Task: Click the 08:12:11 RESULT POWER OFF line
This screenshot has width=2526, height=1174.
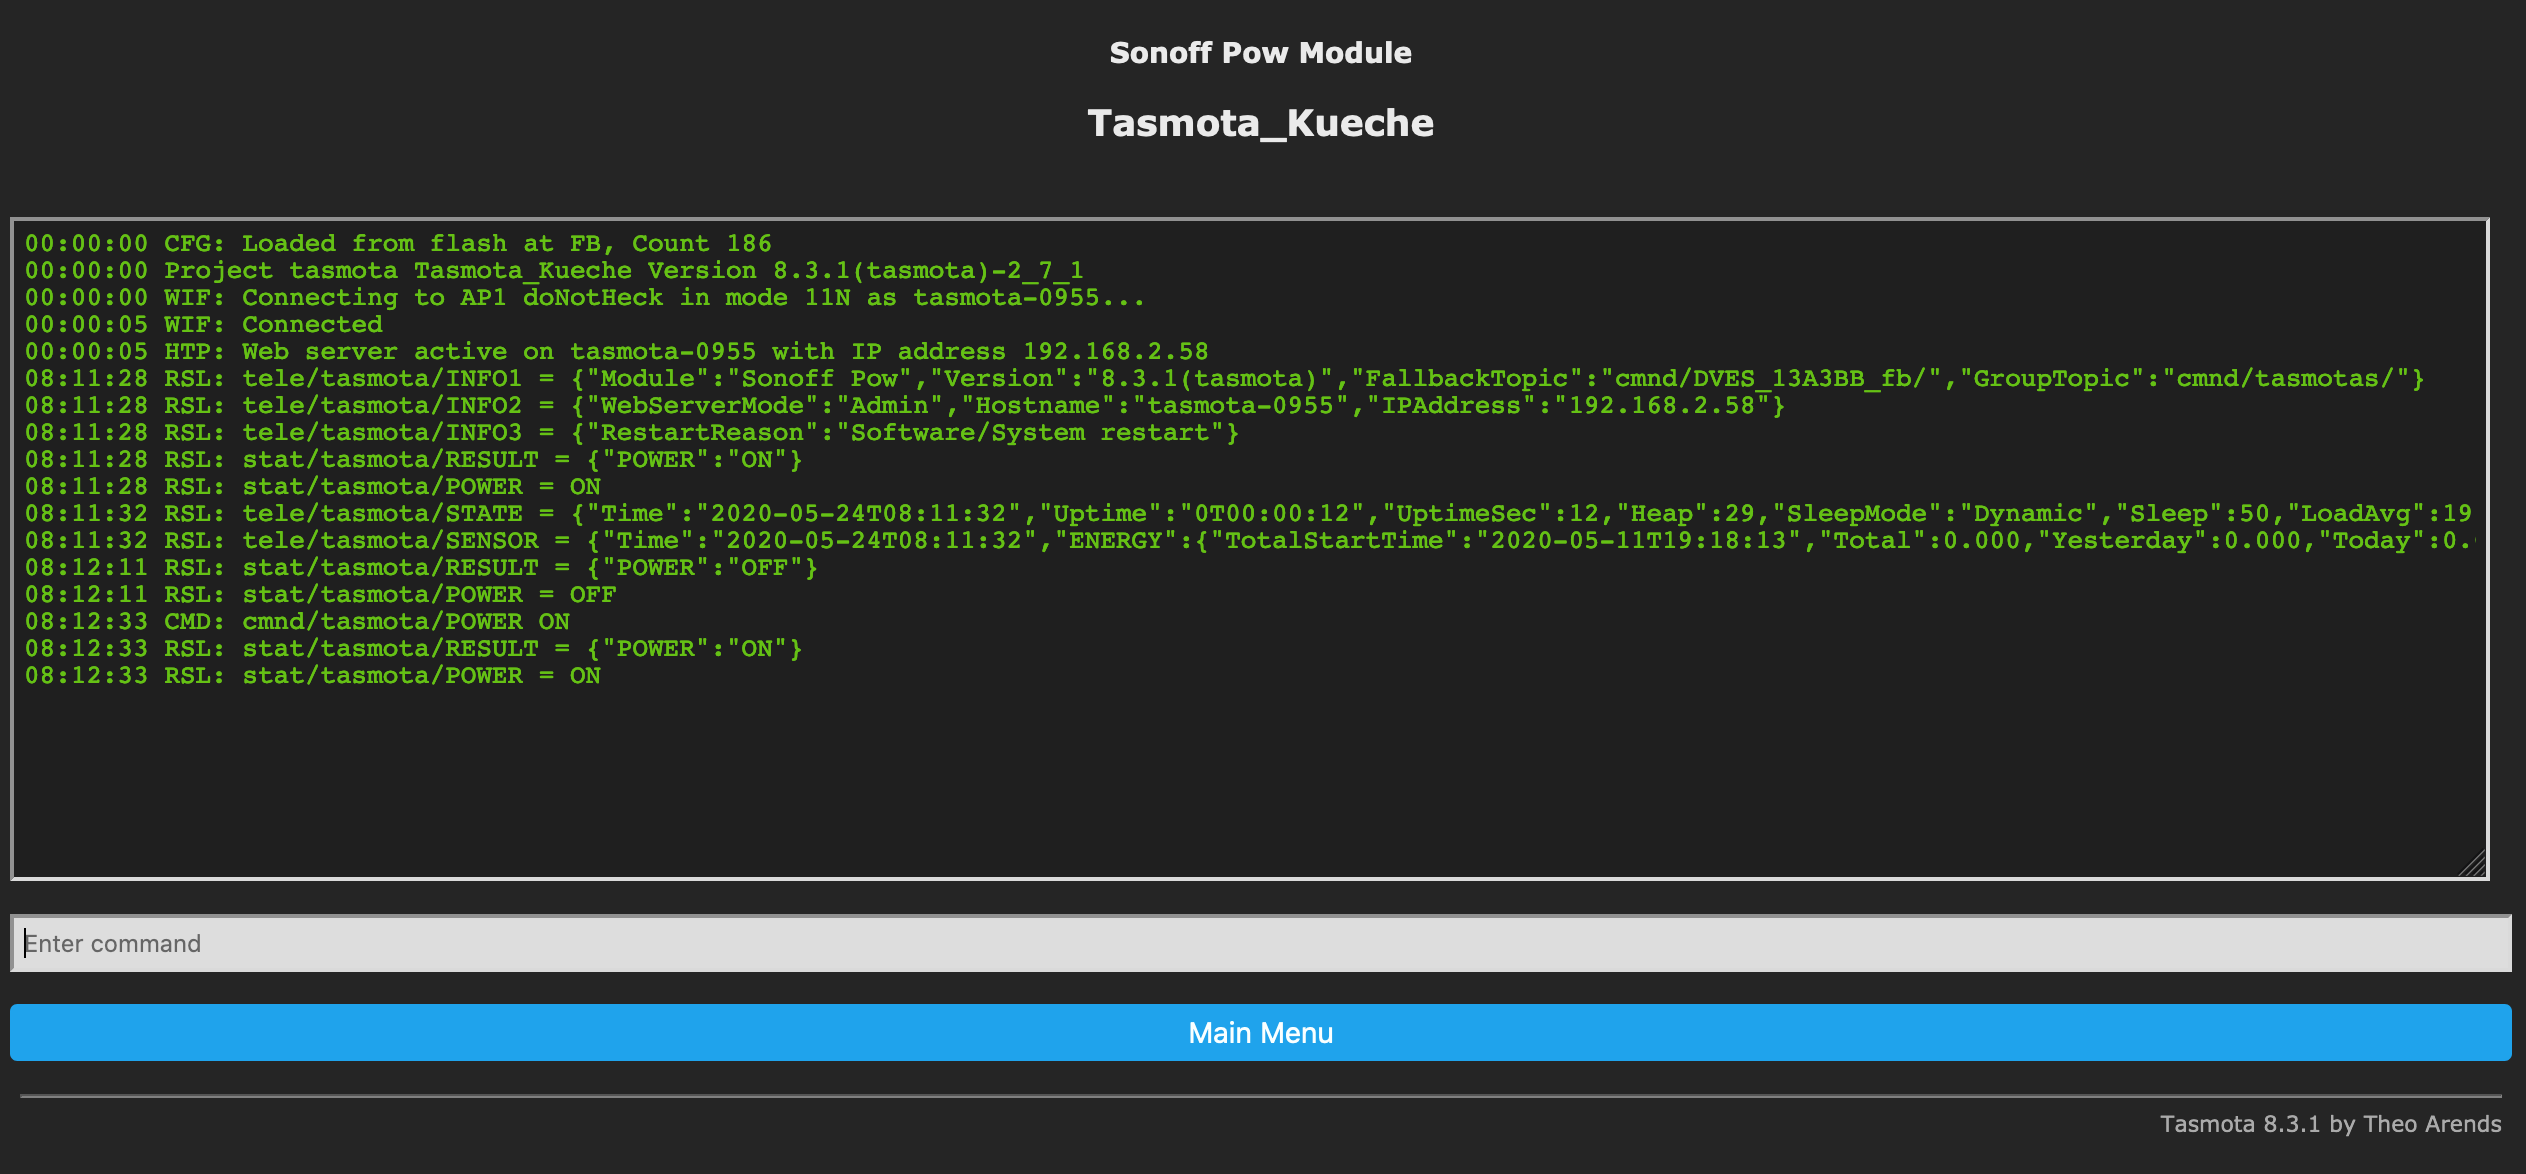Action: [x=421, y=568]
